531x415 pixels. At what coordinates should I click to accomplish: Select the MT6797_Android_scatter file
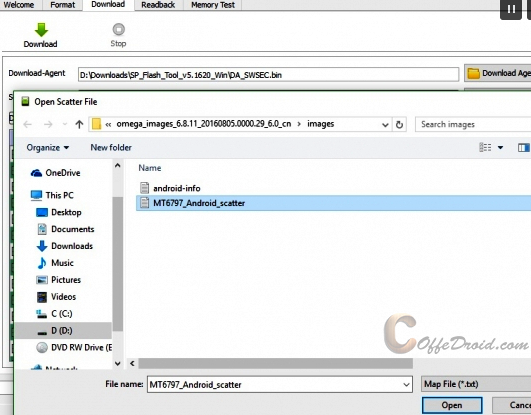pyautogui.click(x=334, y=203)
